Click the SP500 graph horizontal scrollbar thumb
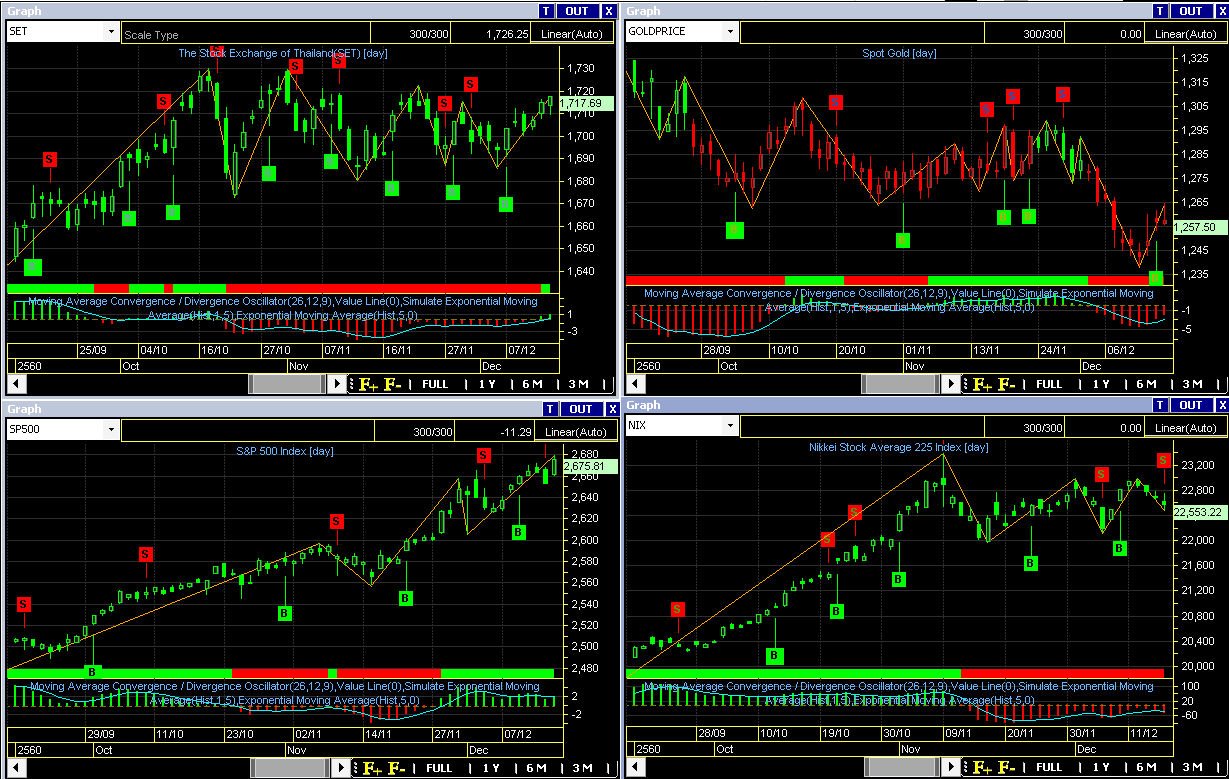 (291, 769)
